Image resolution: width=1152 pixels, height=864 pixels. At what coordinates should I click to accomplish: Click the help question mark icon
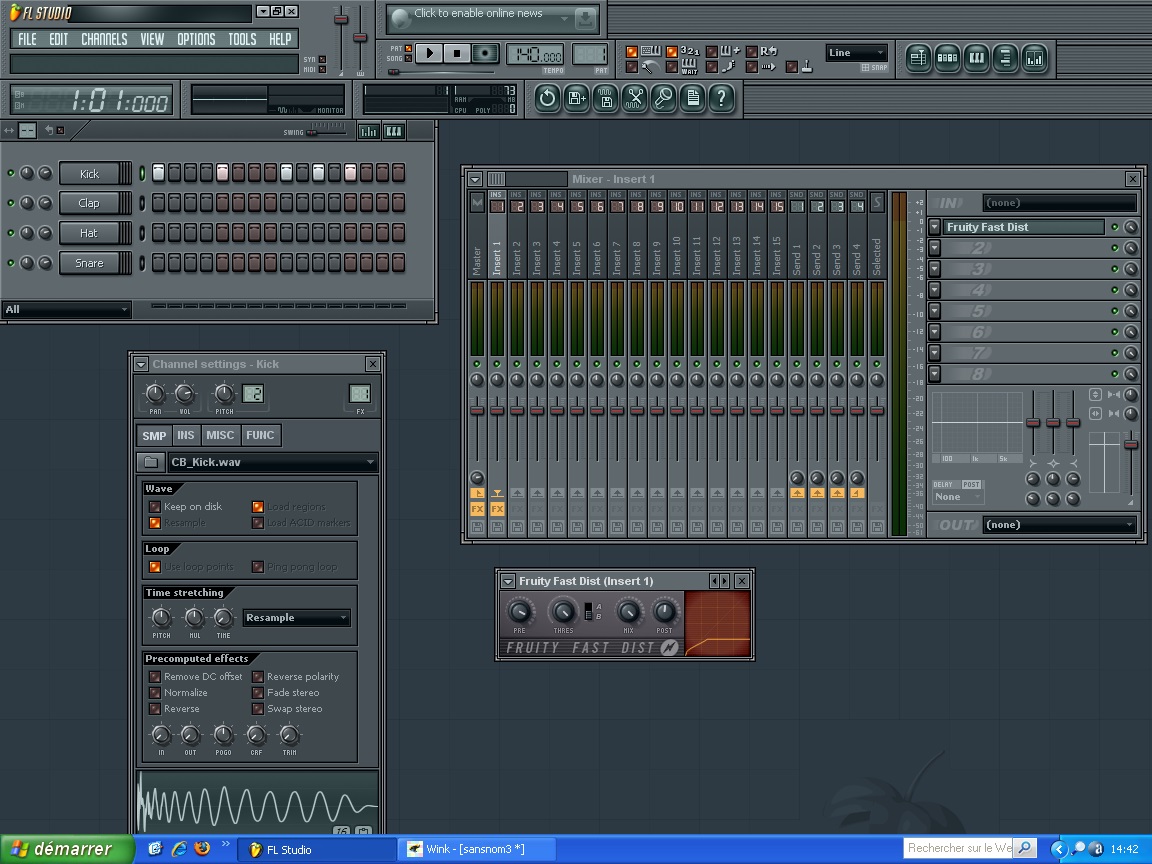721,98
